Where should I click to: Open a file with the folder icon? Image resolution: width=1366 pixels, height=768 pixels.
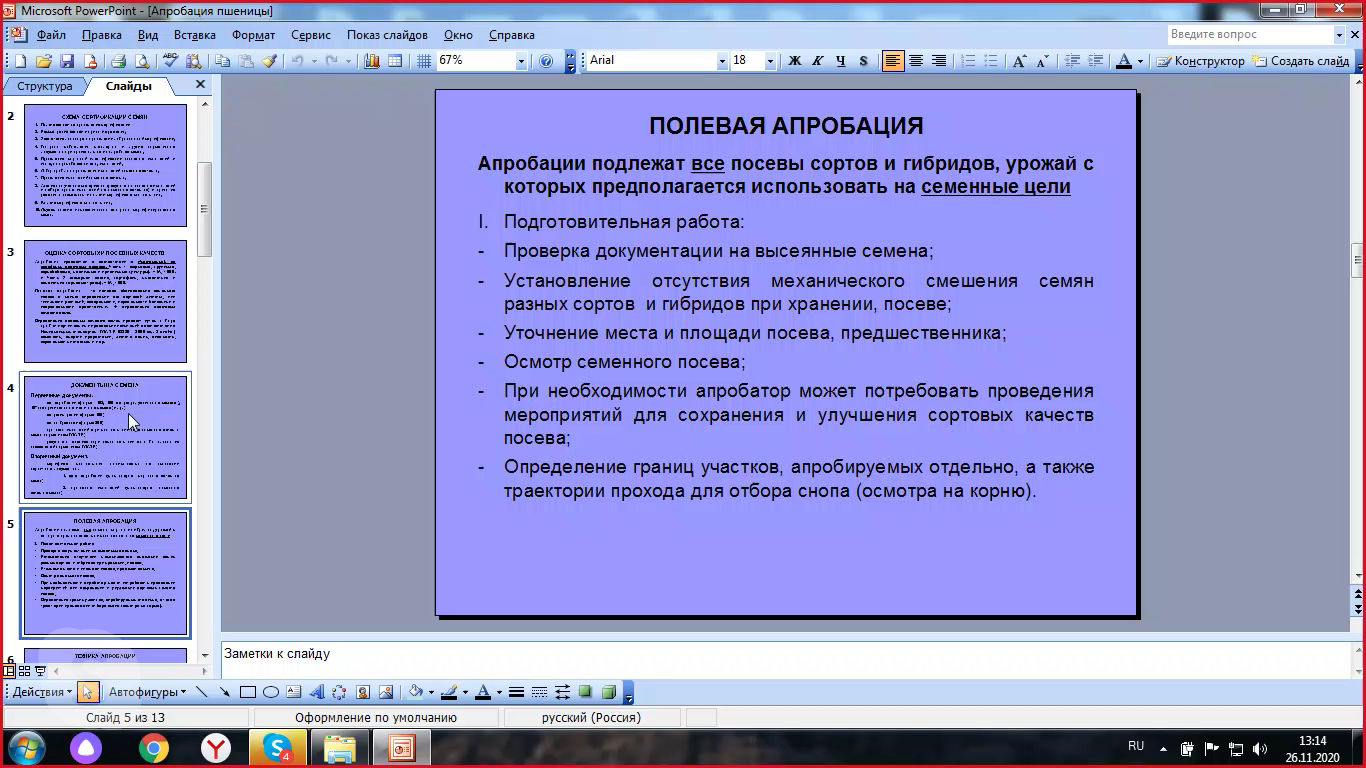click(x=44, y=61)
